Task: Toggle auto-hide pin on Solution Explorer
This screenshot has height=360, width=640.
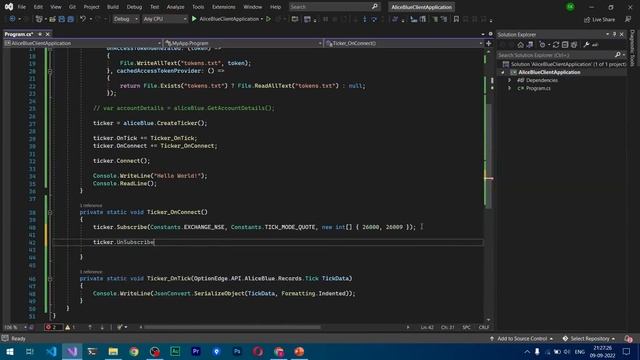Action: 614,35
